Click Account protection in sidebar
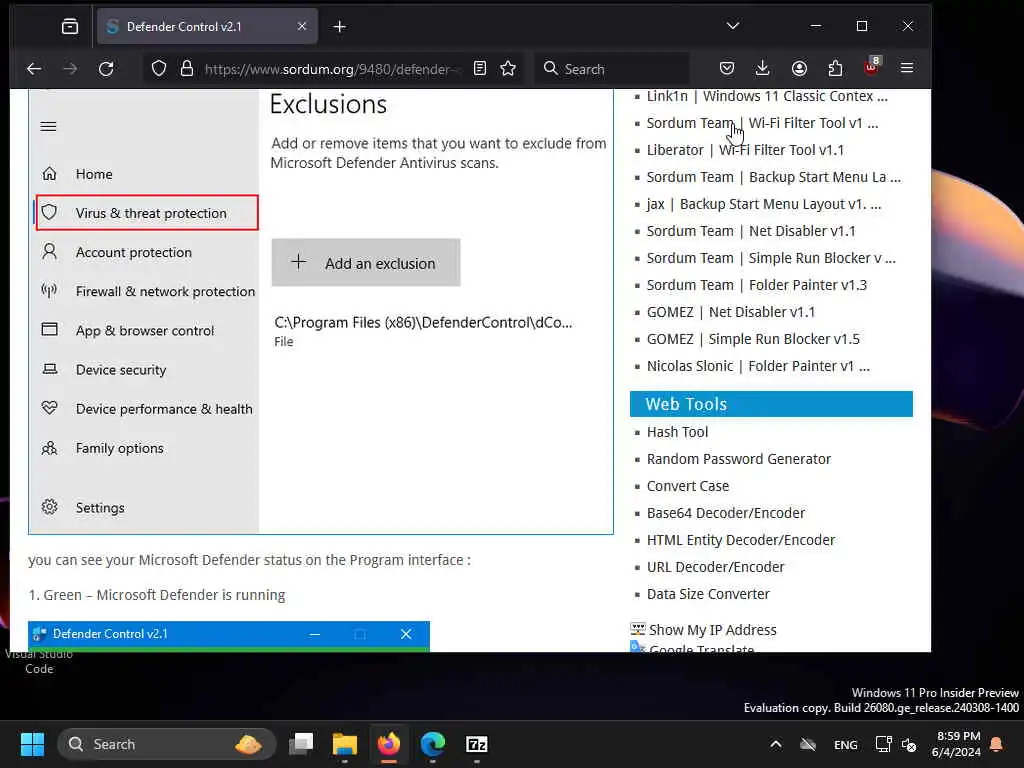This screenshot has width=1024, height=768. pyautogui.click(x=134, y=253)
